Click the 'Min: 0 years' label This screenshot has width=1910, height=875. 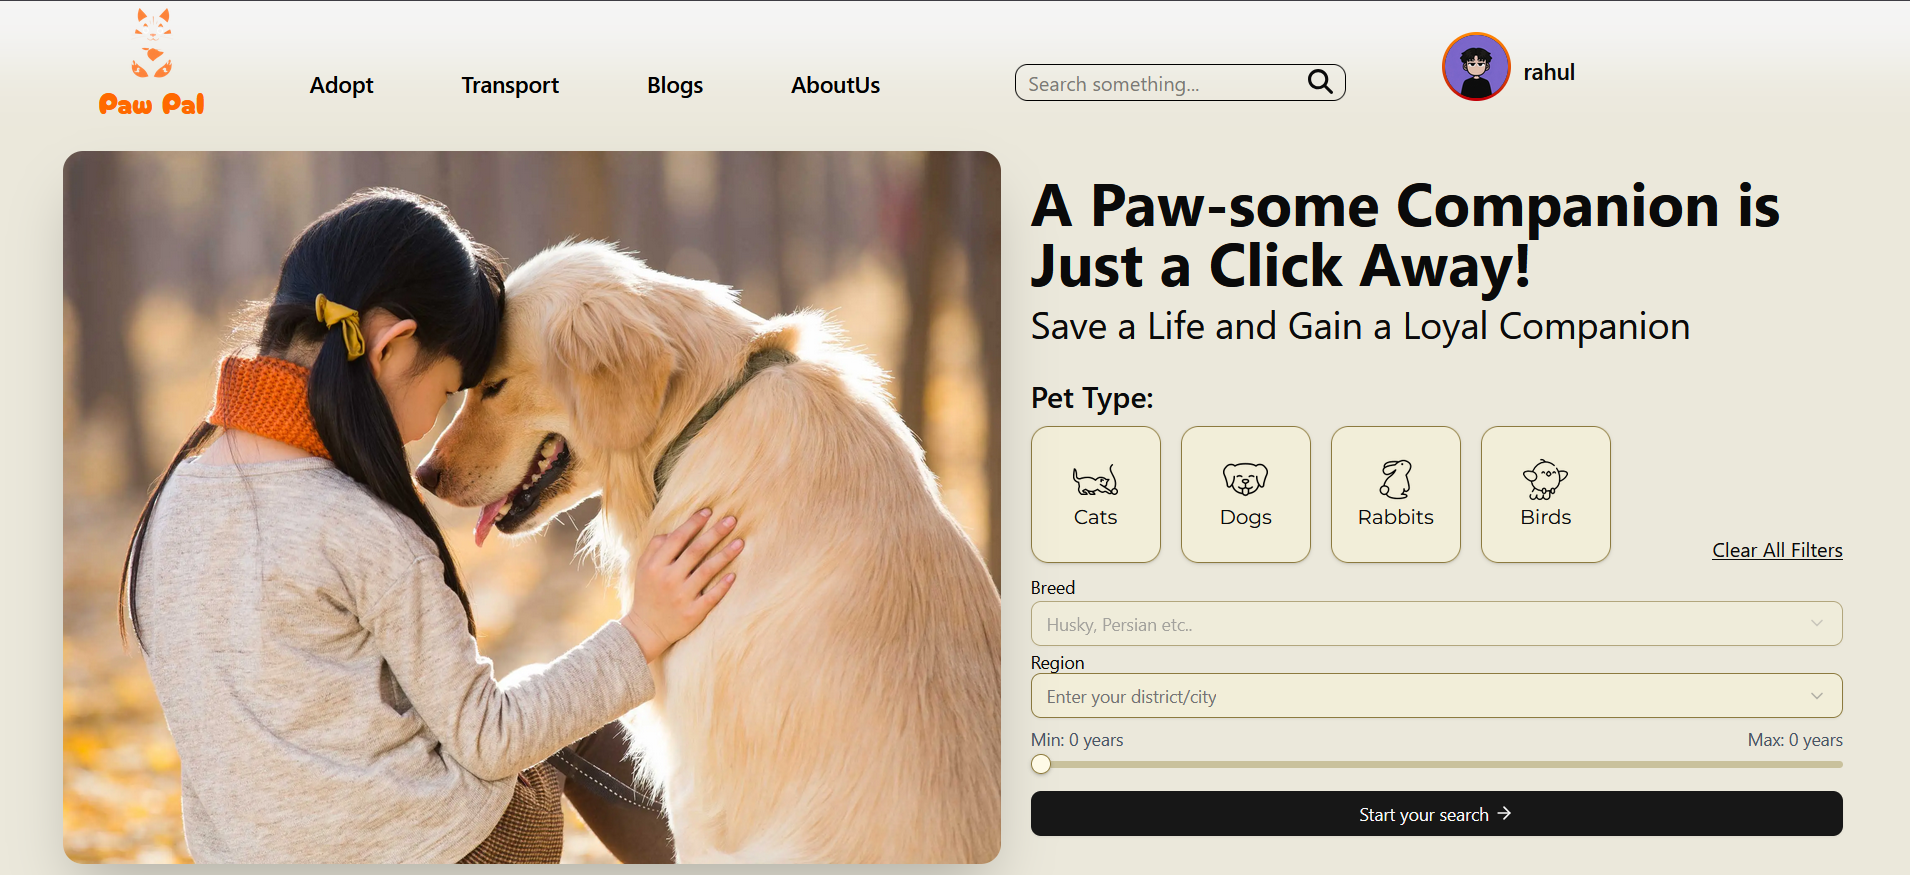(x=1077, y=740)
